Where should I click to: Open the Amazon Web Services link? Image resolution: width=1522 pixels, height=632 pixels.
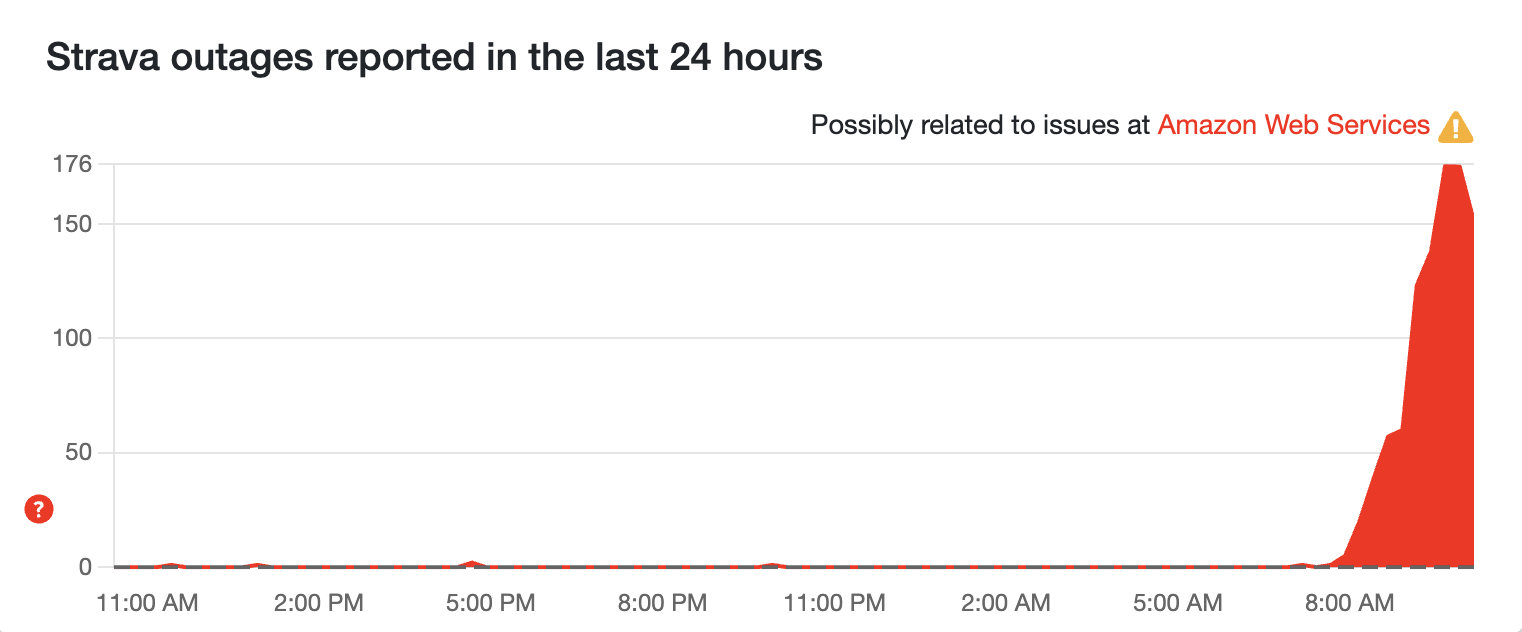coord(1293,125)
